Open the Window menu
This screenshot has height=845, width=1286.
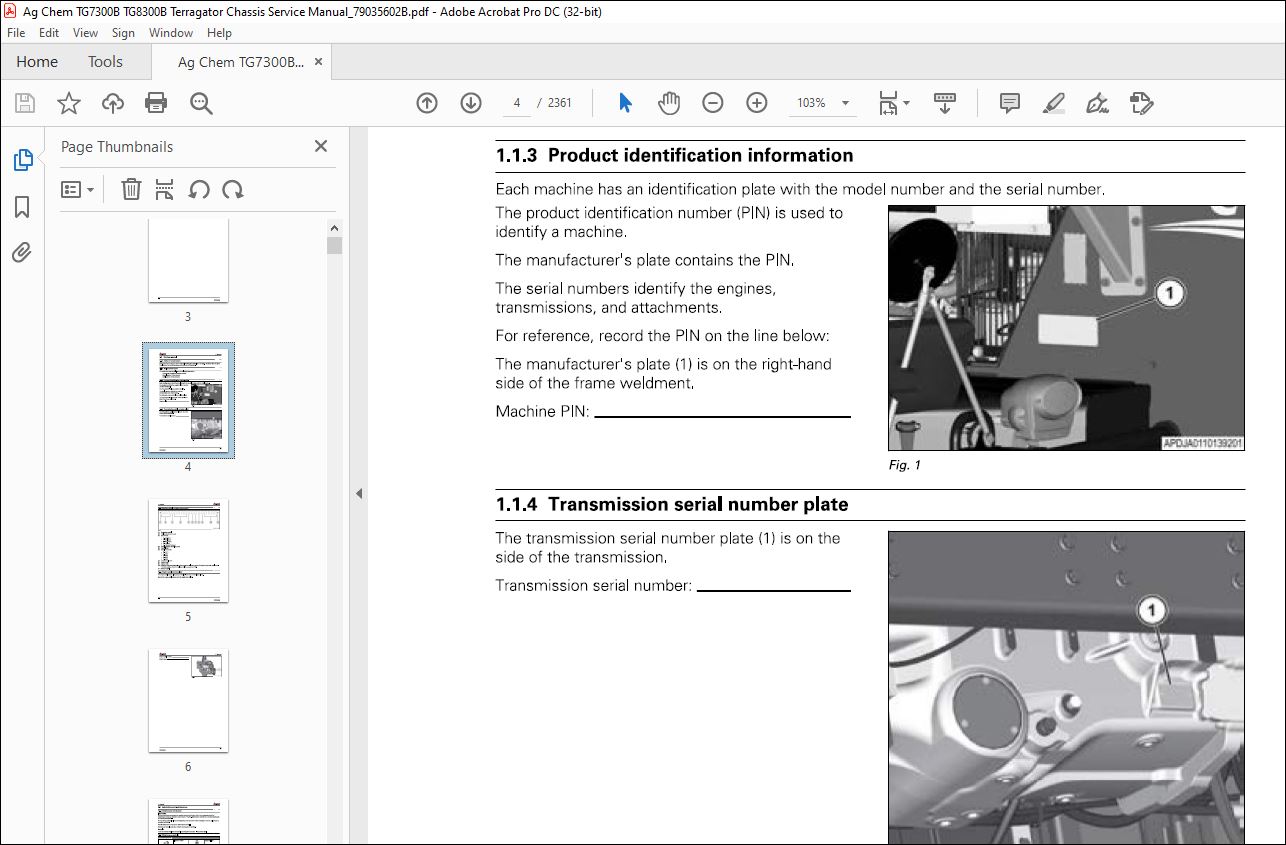[x=171, y=33]
